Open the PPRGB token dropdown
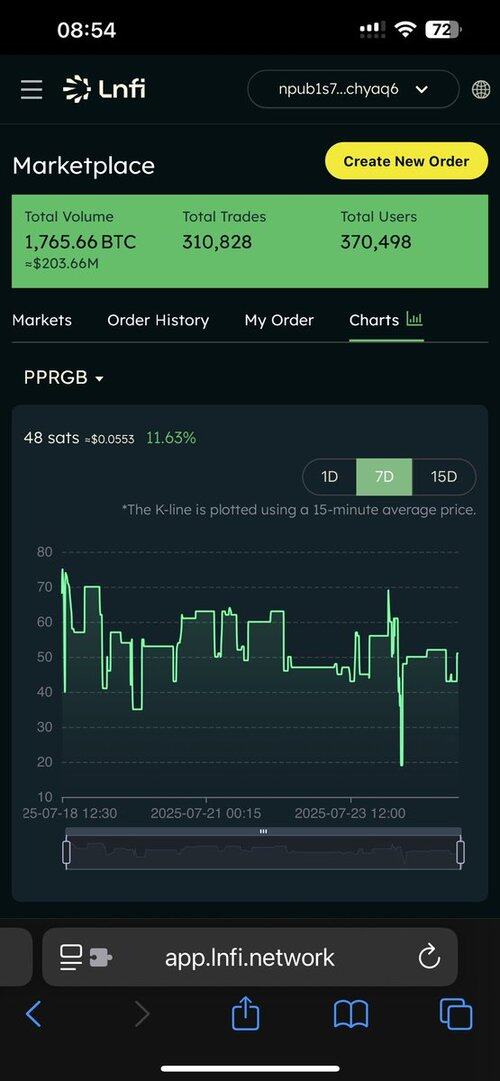This screenshot has height=1081, width=500. tap(63, 378)
